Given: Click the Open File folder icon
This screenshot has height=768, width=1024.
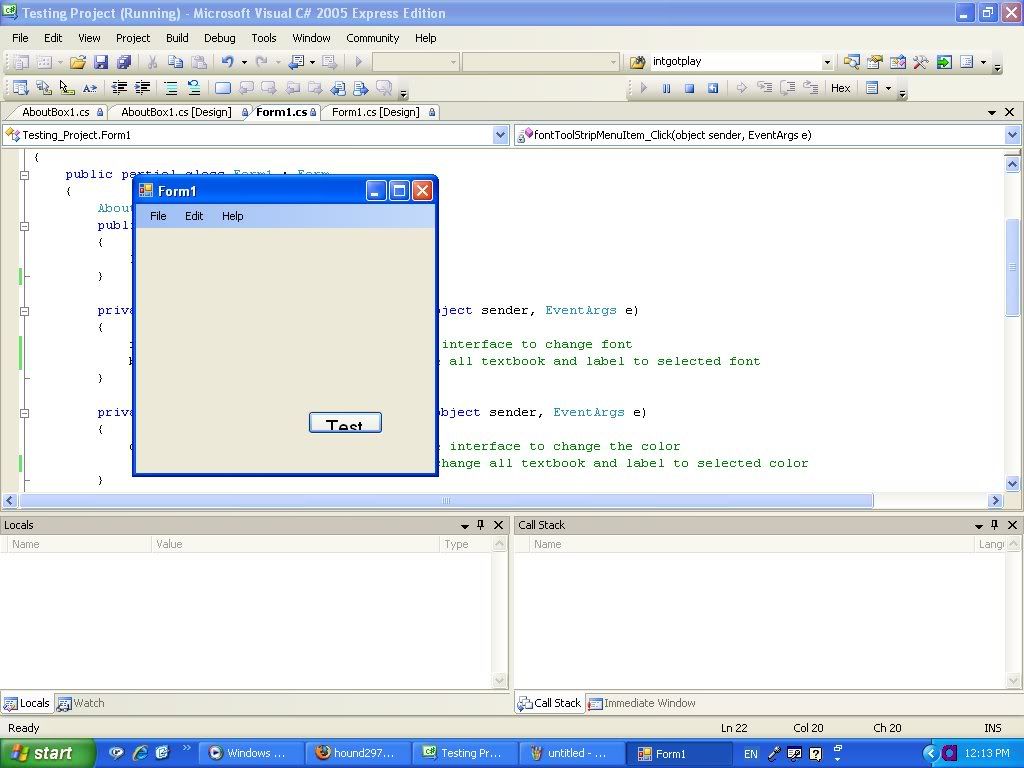Looking at the screenshot, I should pos(77,62).
